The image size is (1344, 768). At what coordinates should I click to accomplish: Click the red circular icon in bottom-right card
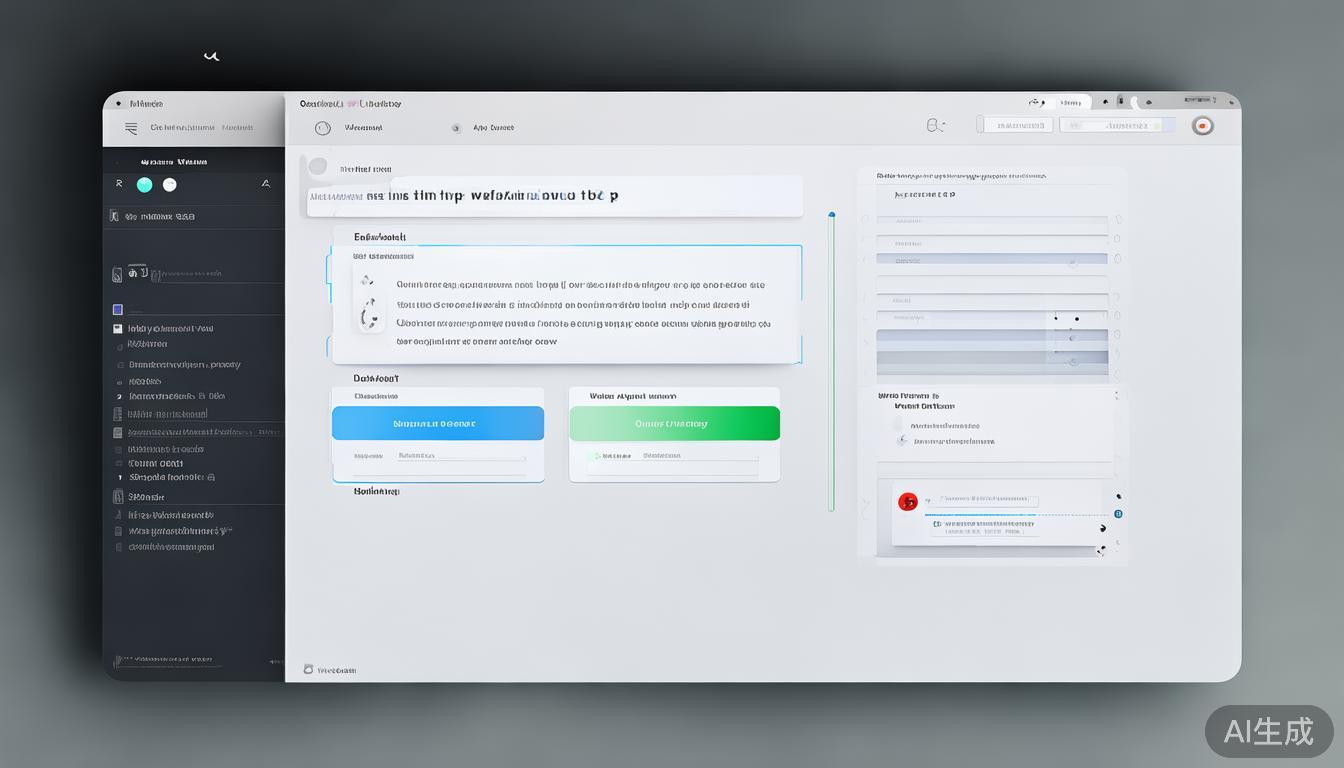point(908,502)
